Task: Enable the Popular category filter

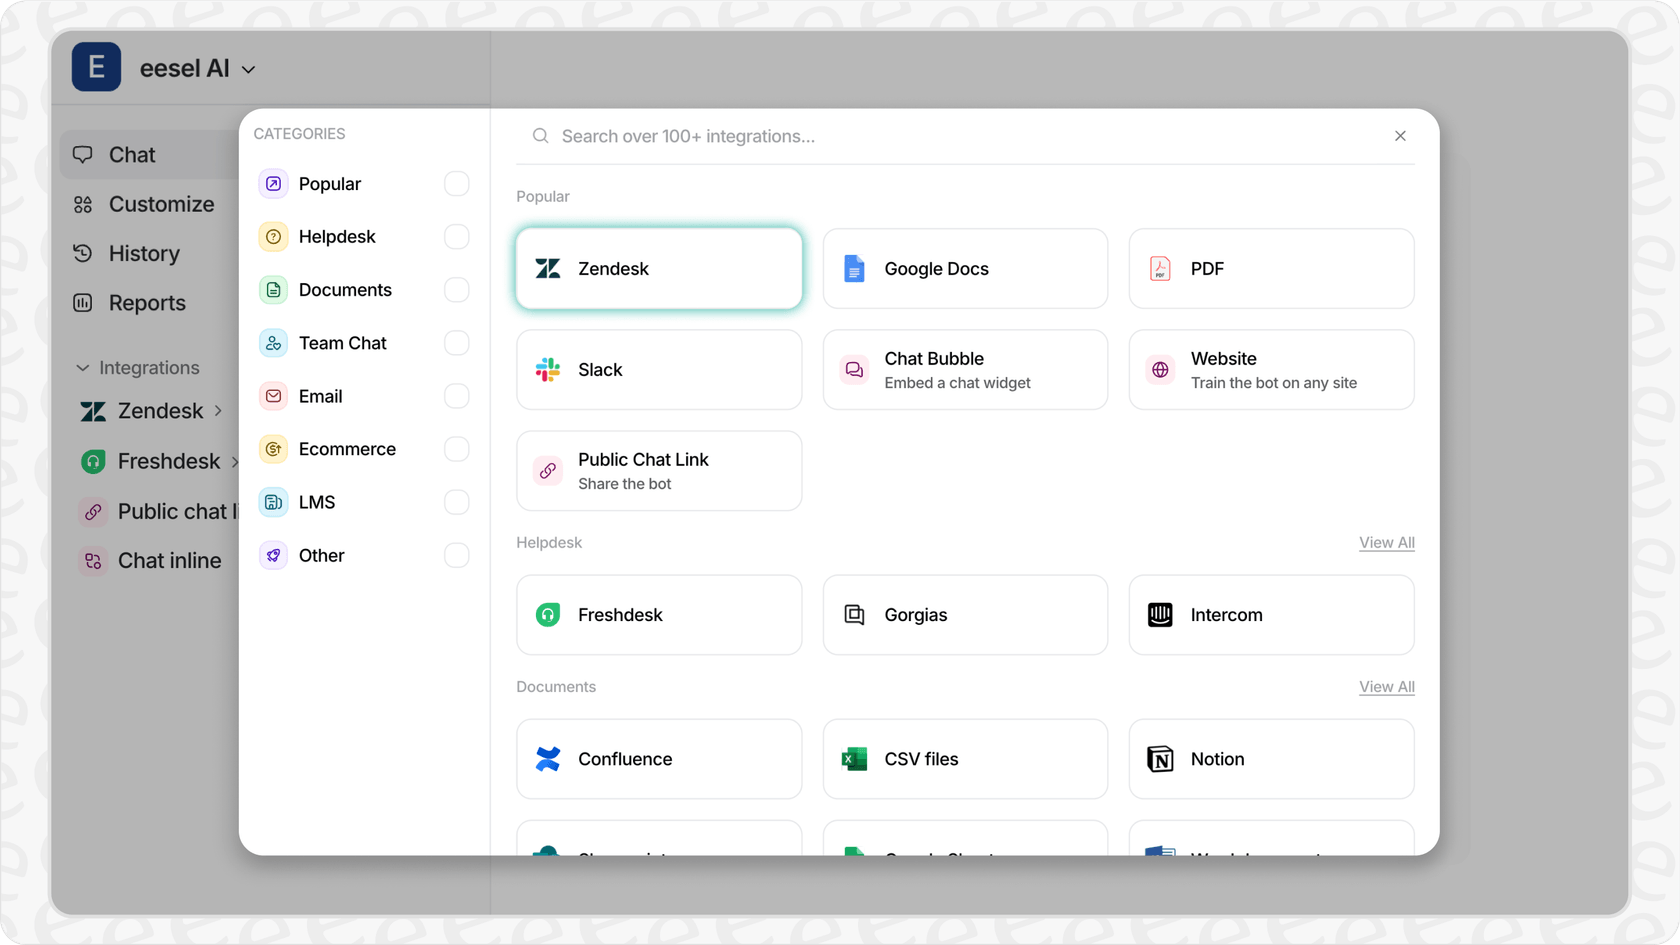Action: pos(456,183)
